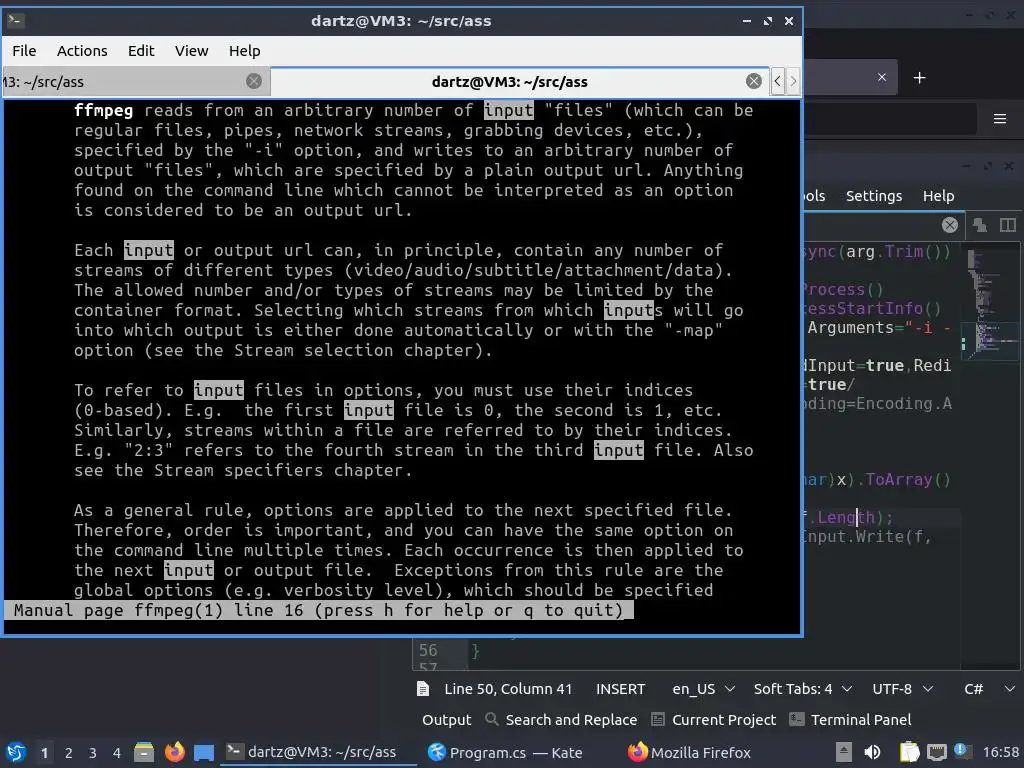Open the terminal Help menu
Viewport: 1024px width, 768px height.
coord(244,51)
